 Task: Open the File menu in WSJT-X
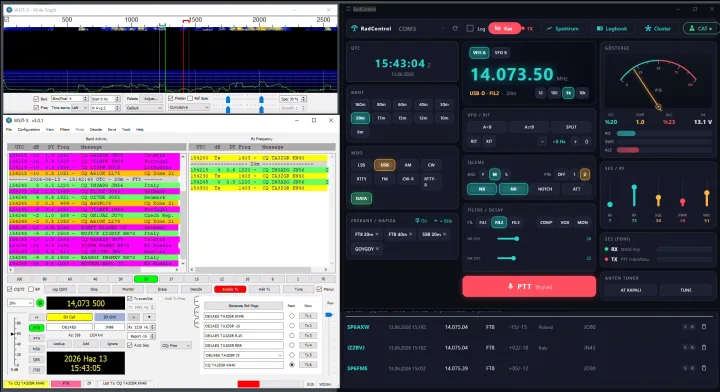[9, 129]
